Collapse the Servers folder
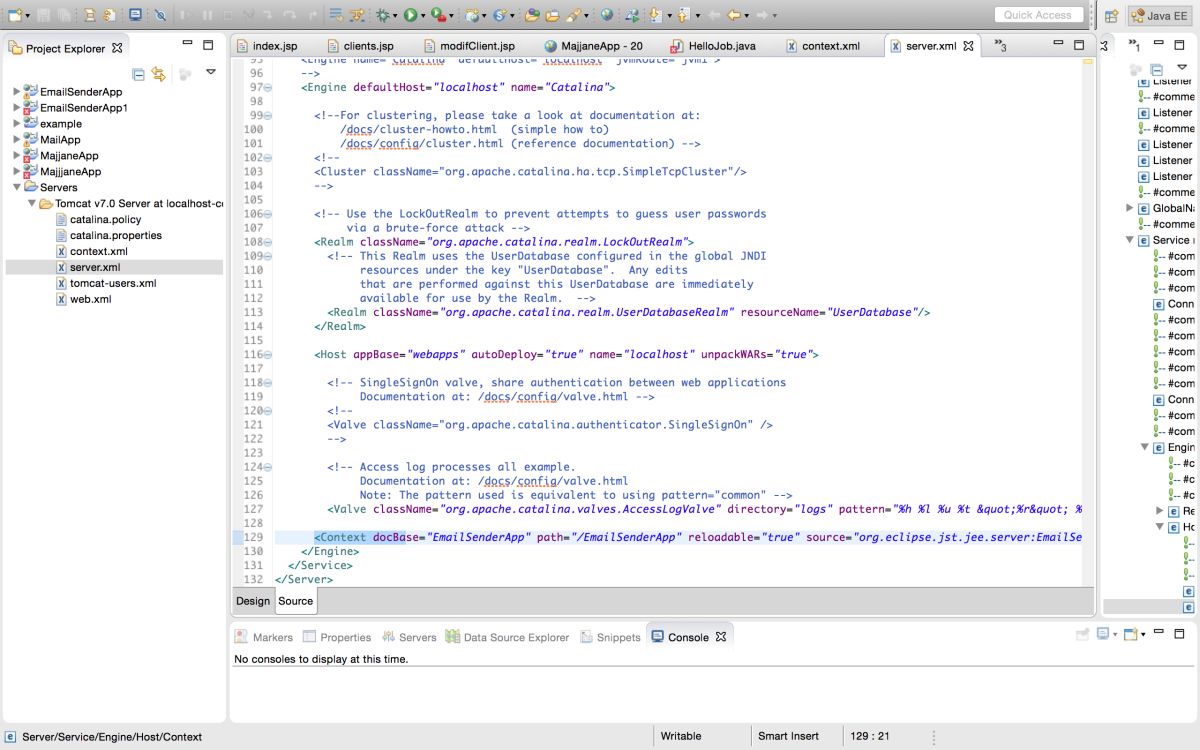The height and width of the screenshot is (750, 1200). (x=16, y=187)
